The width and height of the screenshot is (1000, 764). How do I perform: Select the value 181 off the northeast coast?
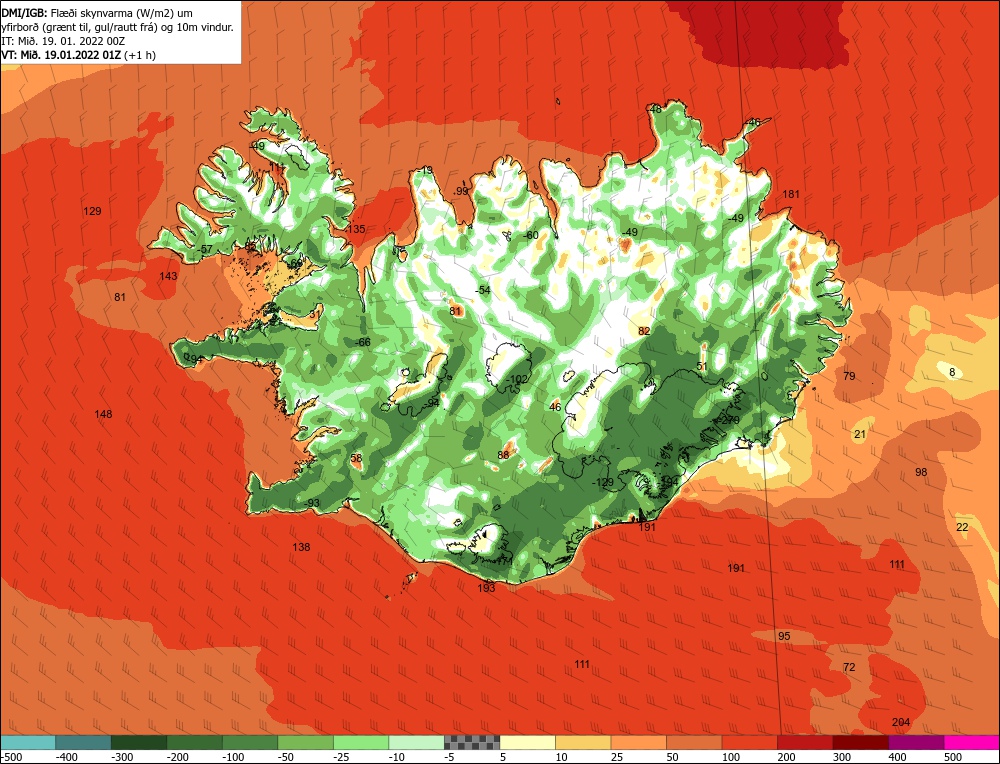pyautogui.click(x=791, y=194)
